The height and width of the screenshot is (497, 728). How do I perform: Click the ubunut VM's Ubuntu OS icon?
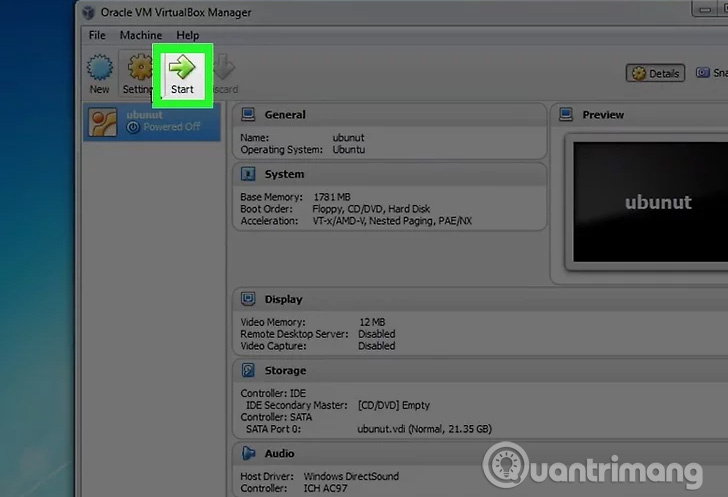pyautogui.click(x=103, y=123)
